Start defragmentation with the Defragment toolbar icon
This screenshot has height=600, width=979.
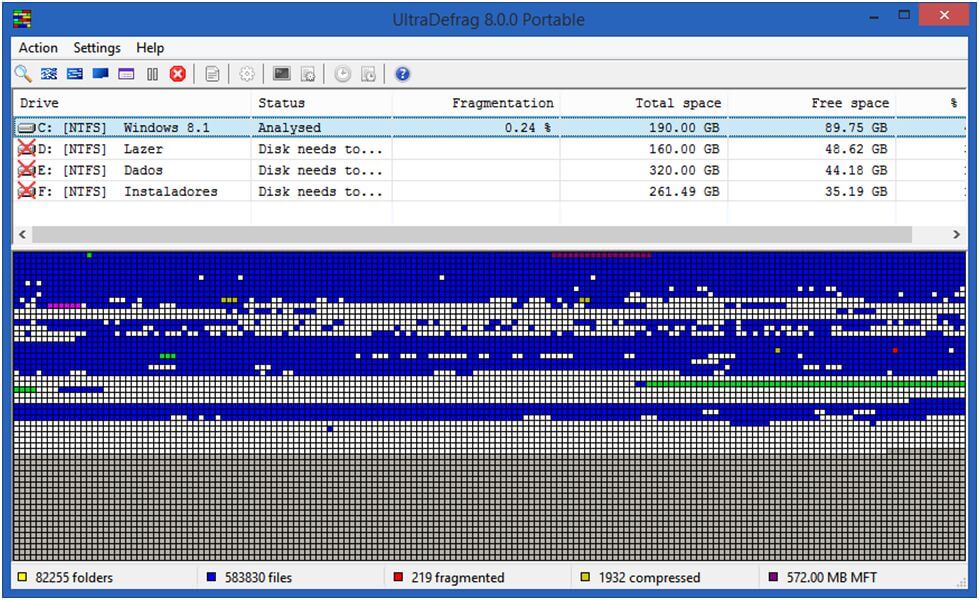[x=49, y=74]
